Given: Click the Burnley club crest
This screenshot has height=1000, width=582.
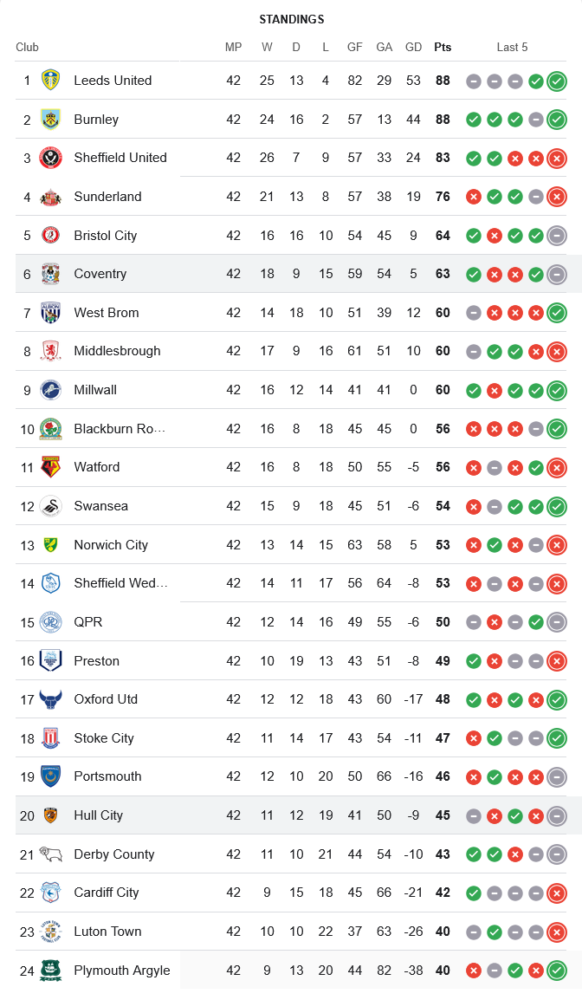Looking at the screenshot, I should coord(50,119).
